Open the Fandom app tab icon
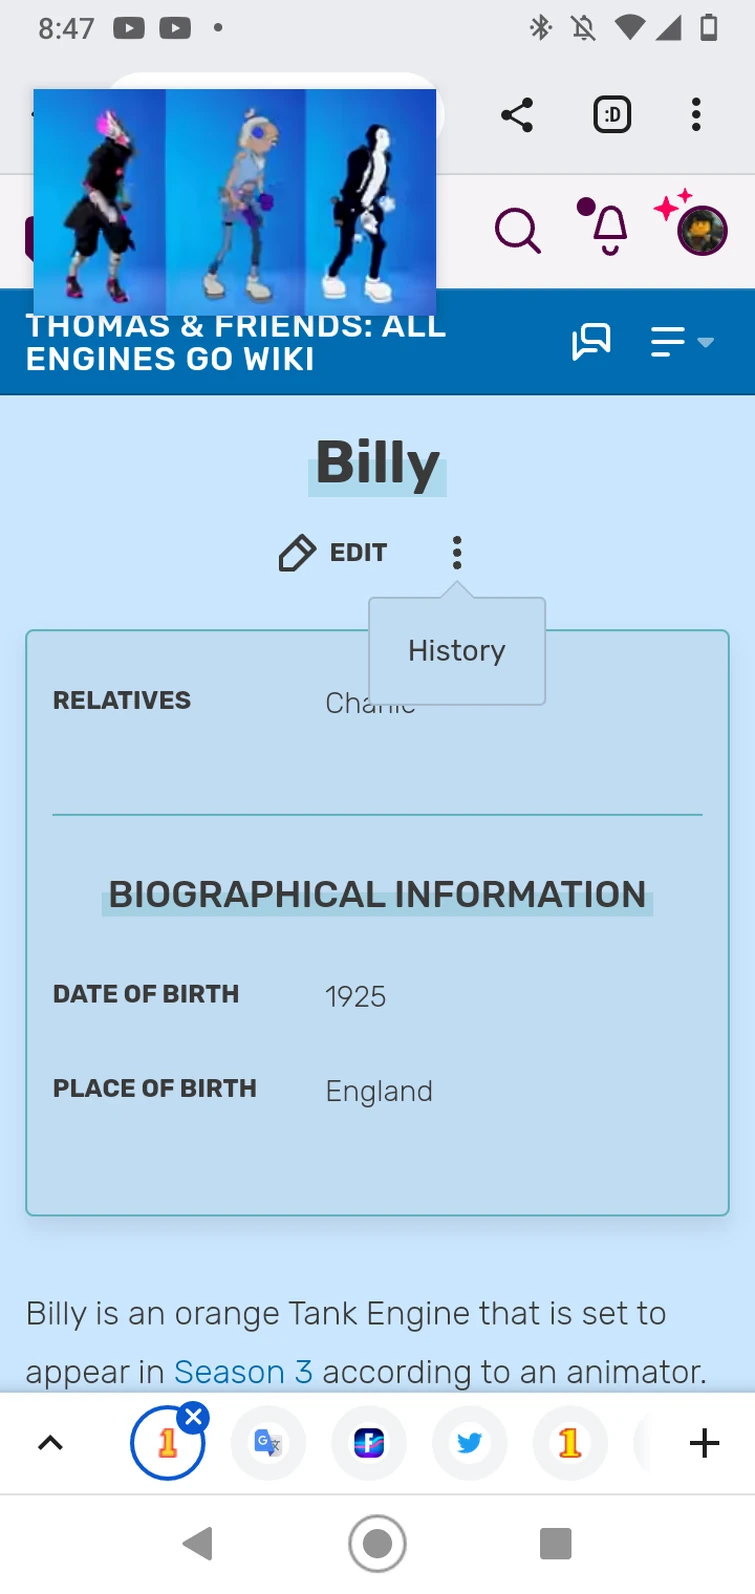This screenshot has height=1594, width=755. tap(368, 1443)
